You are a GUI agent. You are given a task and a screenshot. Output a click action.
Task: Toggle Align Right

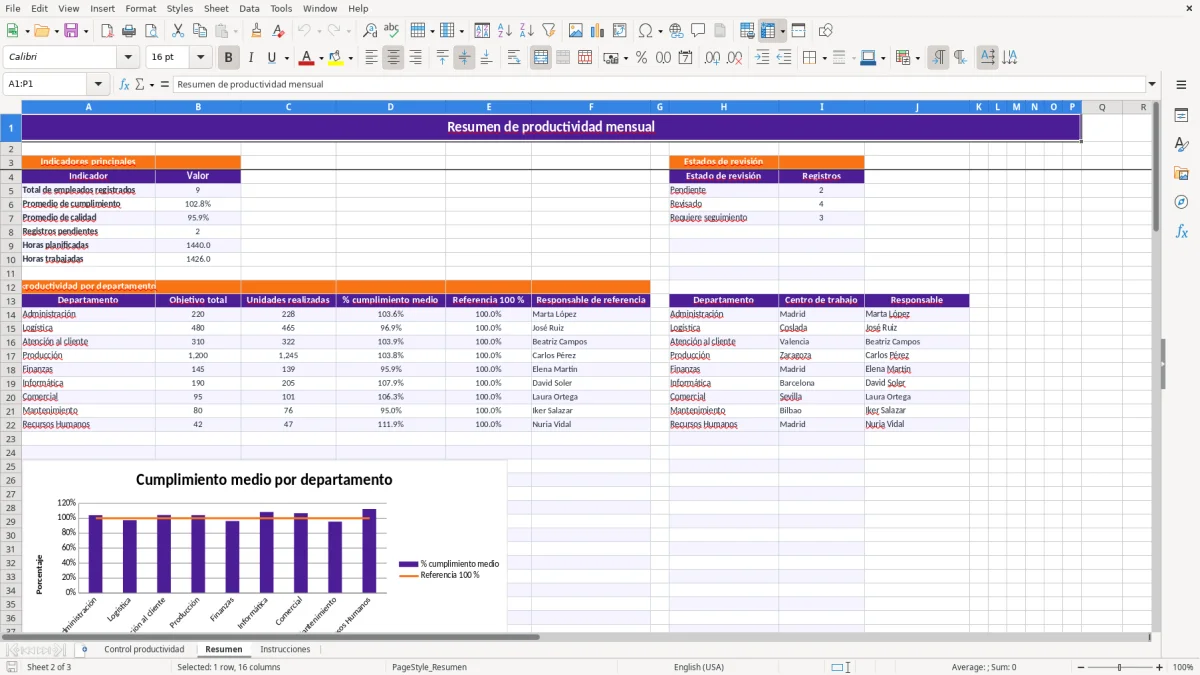click(x=416, y=58)
